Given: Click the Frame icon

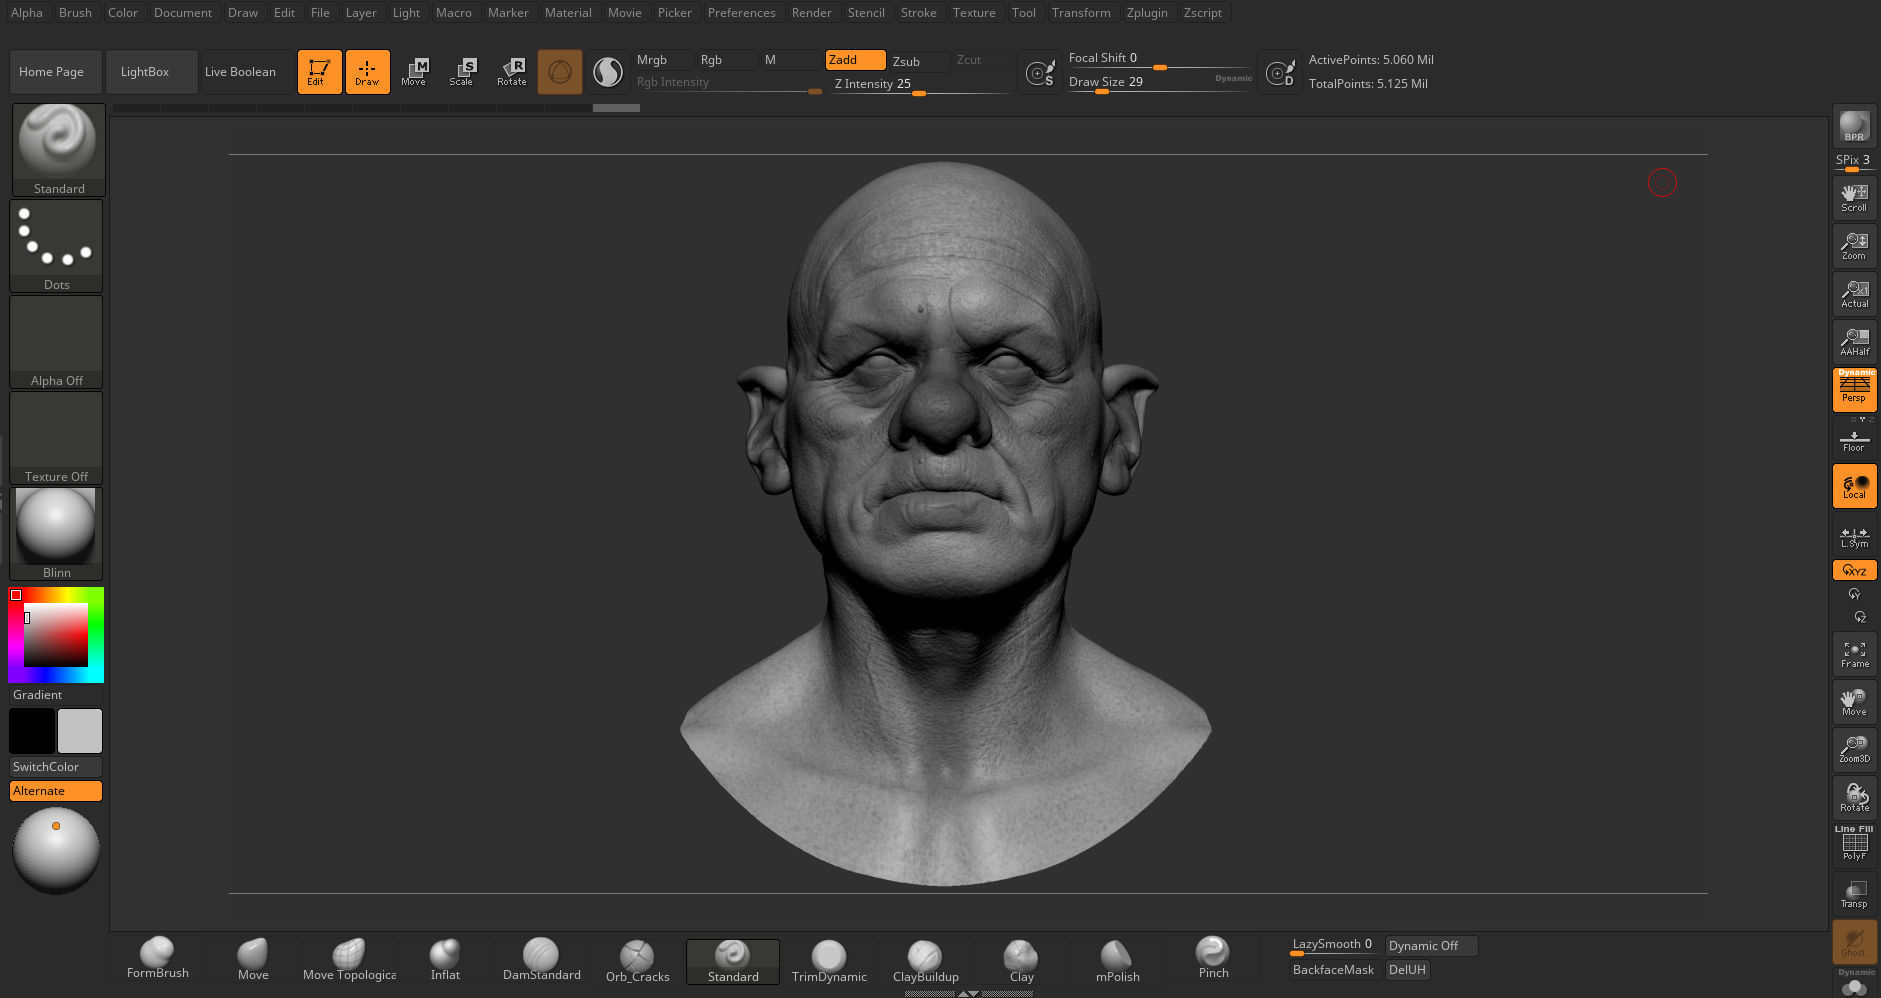Looking at the screenshot, I should pyautogui.click(x=1854, y=653).
